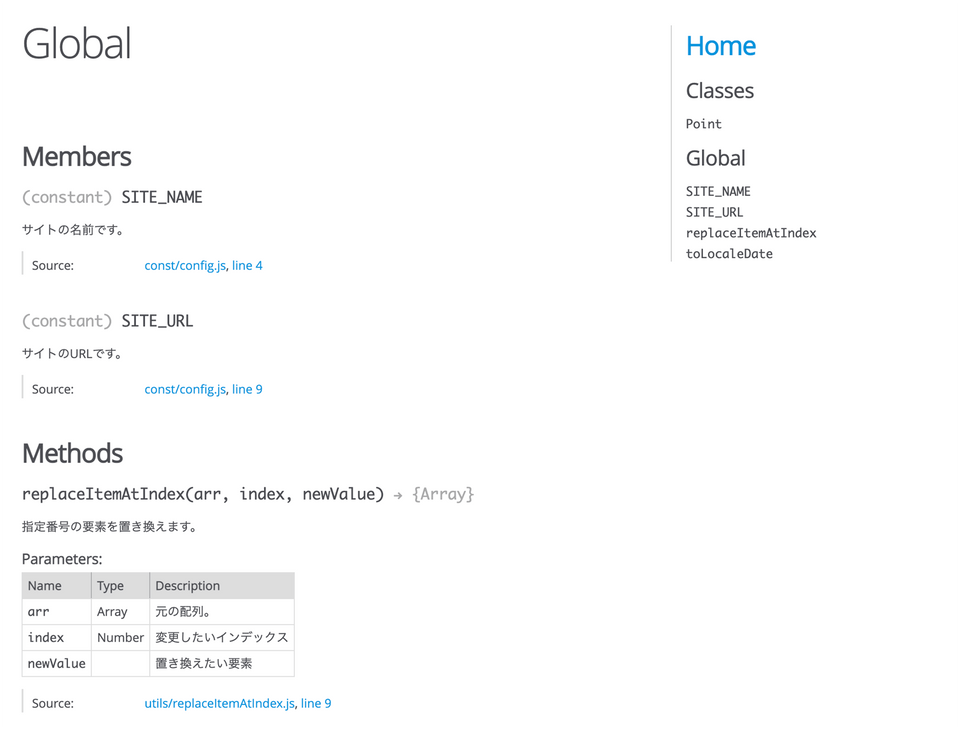Open const/config.js source under SITE_NAME
960x730 pixels.
point(184,265)
